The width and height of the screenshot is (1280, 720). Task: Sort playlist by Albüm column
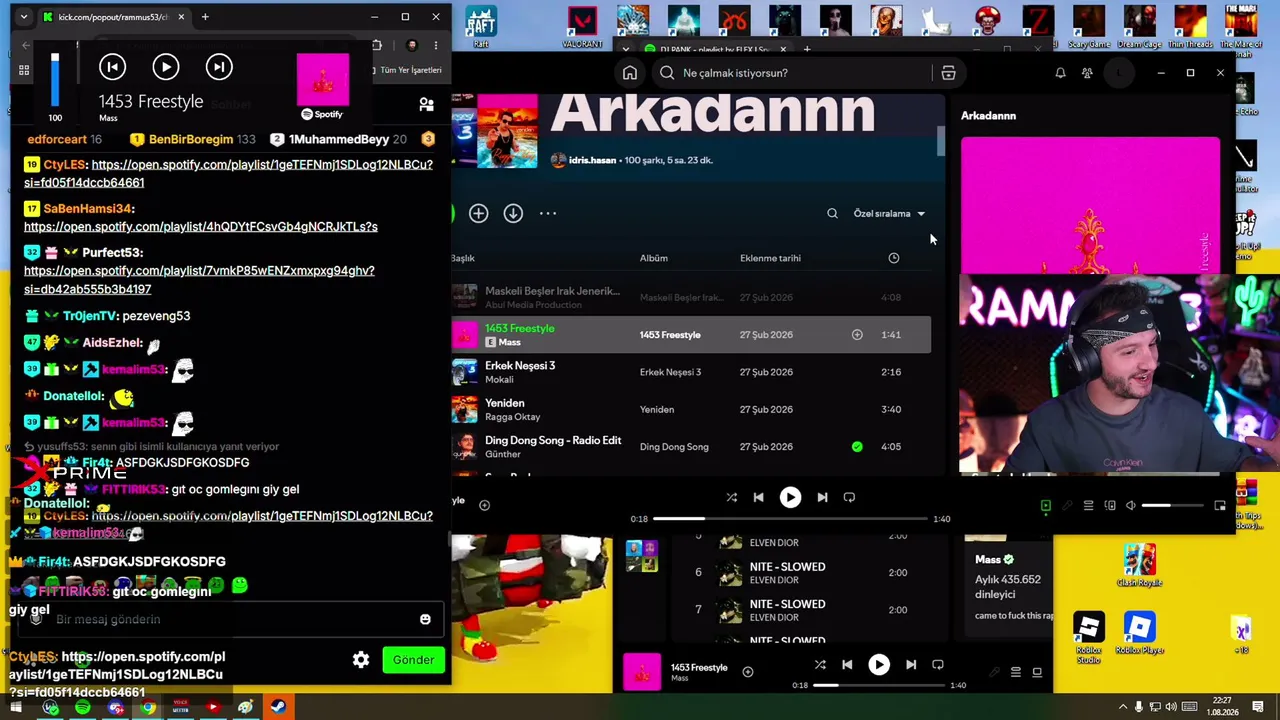(654, 258)
